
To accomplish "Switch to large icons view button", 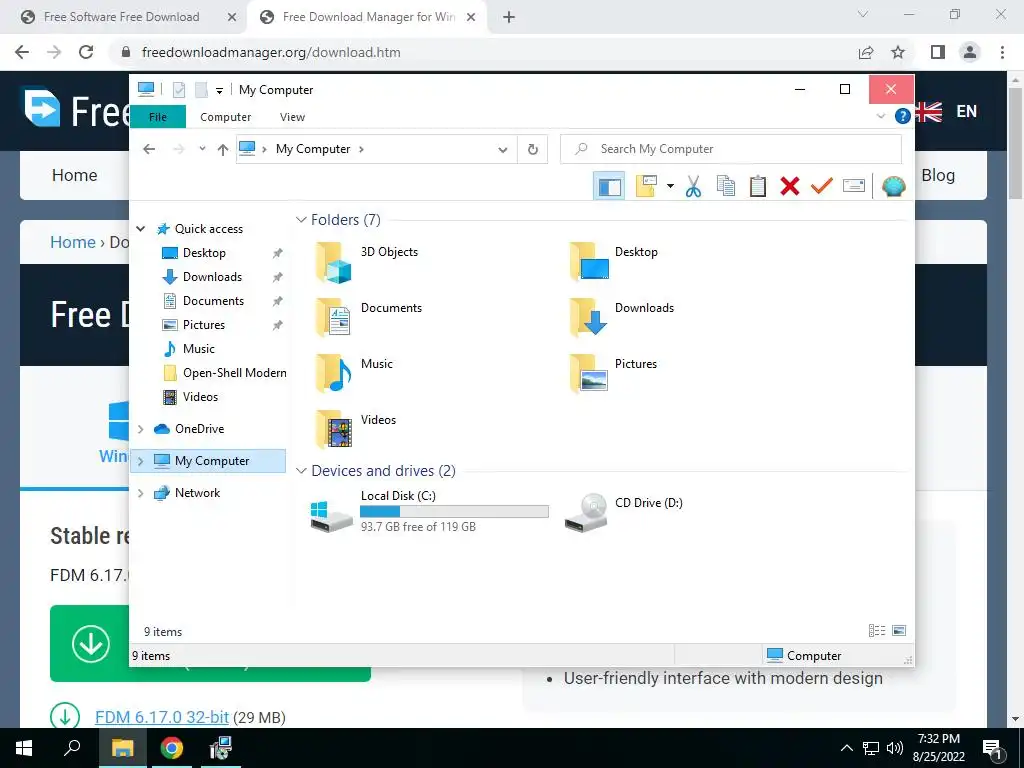I will click(899, 631).
